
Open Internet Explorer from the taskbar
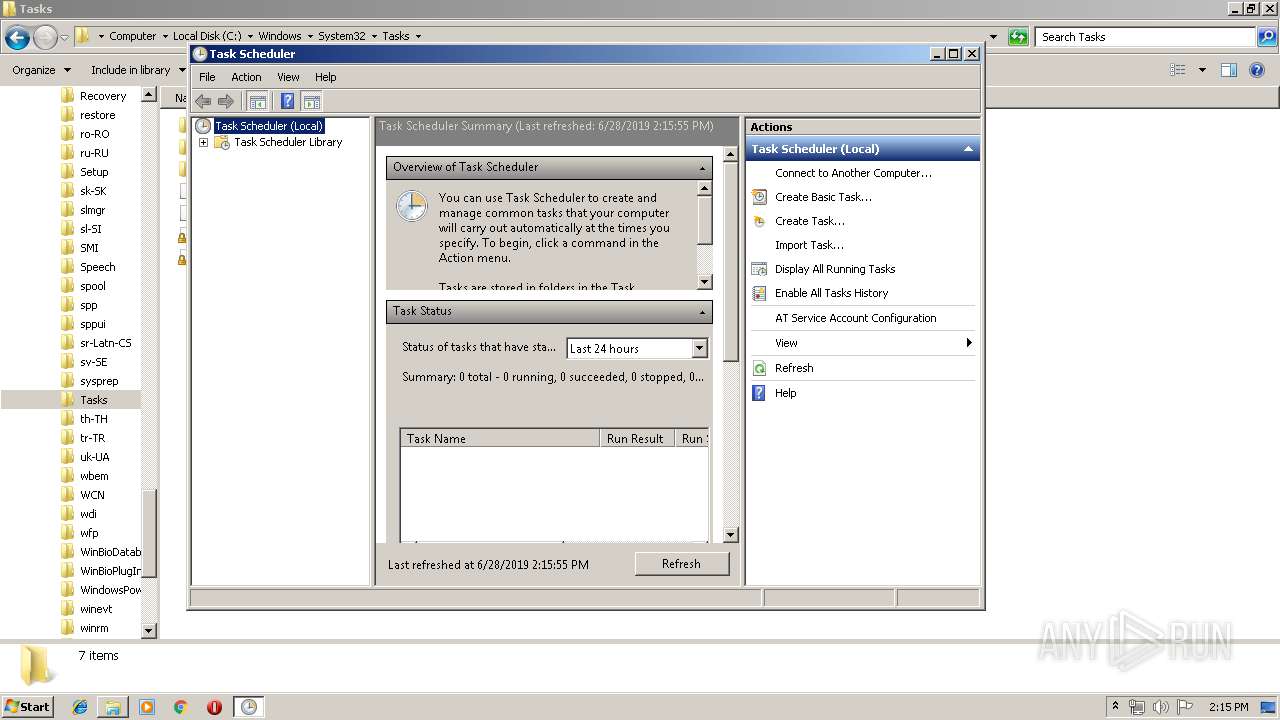point(80,707)
